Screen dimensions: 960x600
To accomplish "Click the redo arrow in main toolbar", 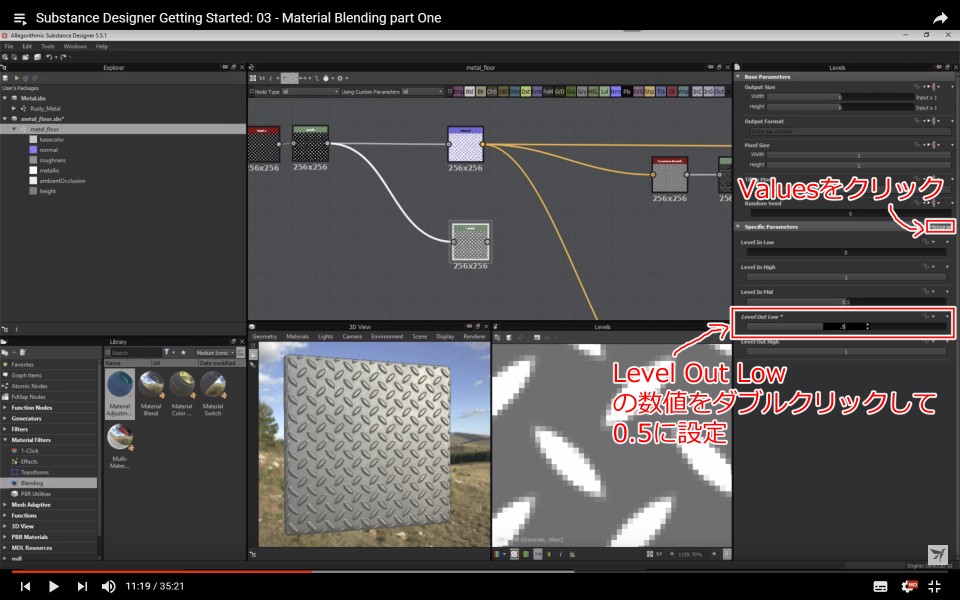I will (63, 57).
